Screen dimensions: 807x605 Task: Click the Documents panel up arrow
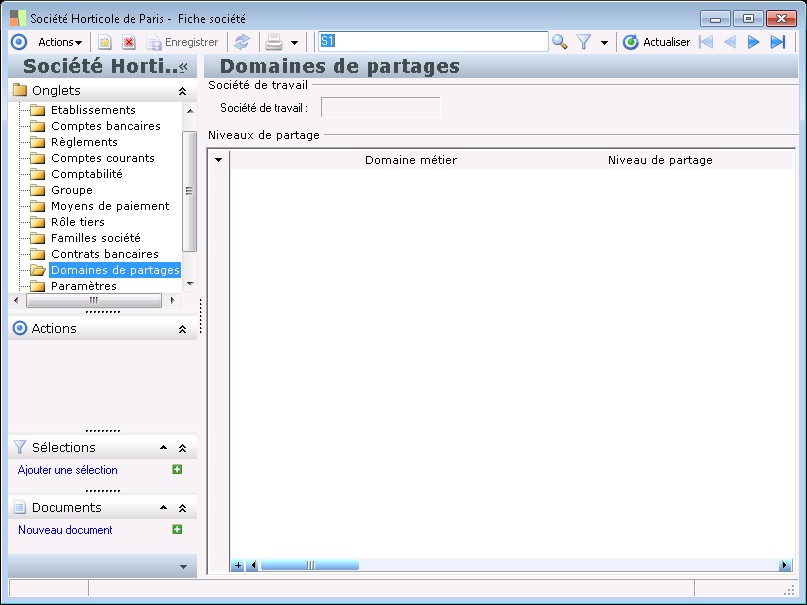164,508
